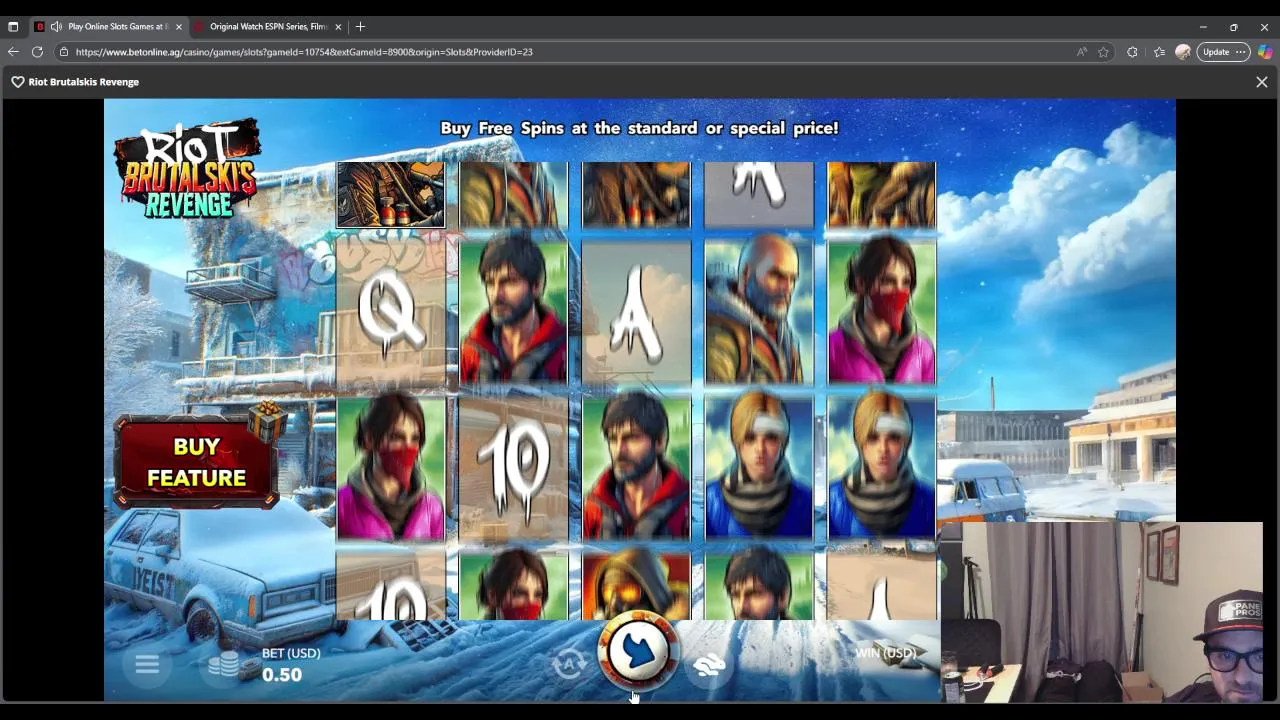Click the BET (USD) 0.50 value
The image size is (1280, 720).
pos(282,675)
